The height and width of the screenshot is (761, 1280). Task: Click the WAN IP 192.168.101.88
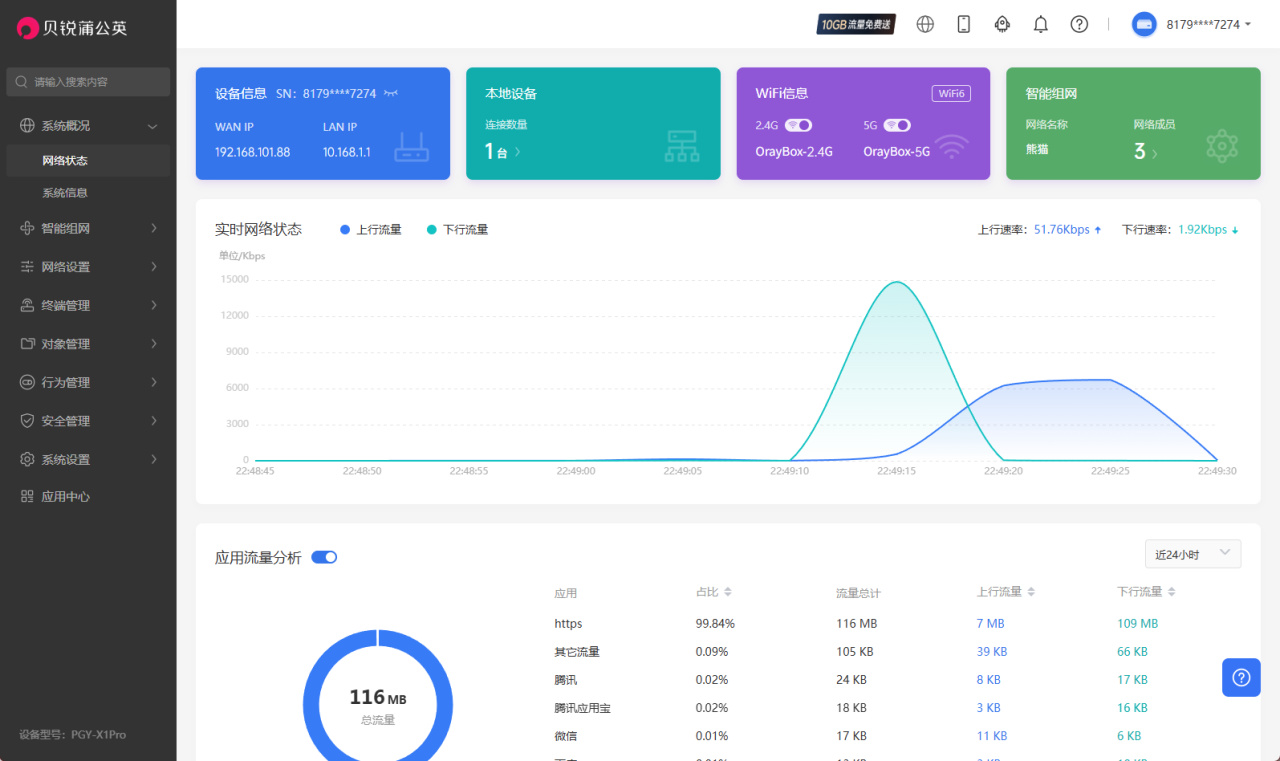click(252, 152)
